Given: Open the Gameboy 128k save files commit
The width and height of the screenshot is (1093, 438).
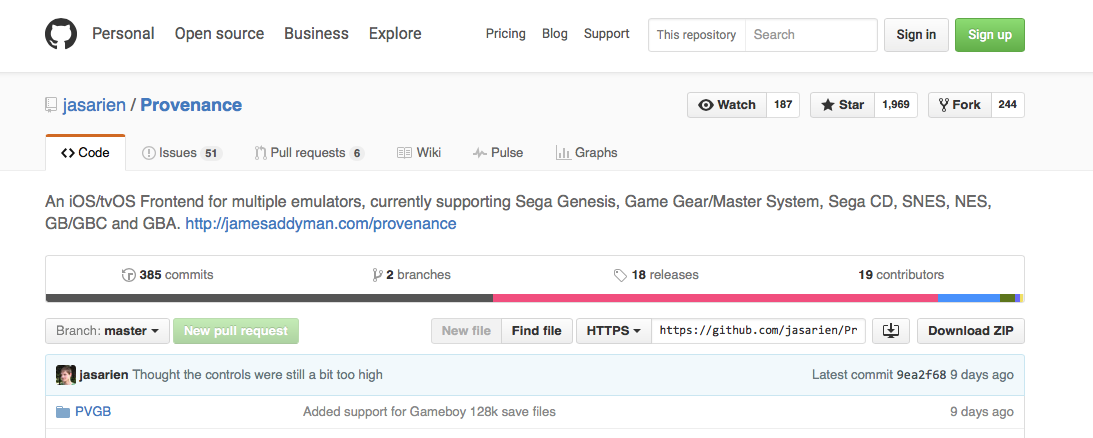Looking at the screenshot, I should click(429, 411).
